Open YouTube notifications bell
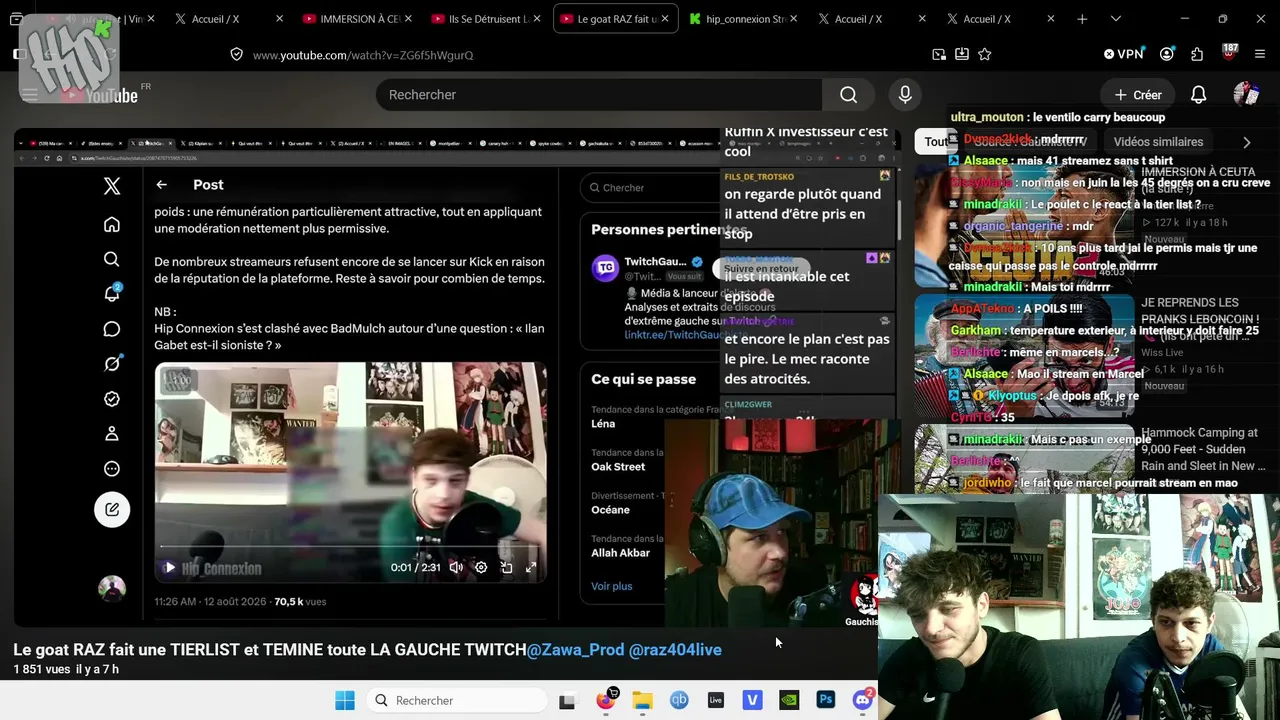The image size is (1280, 720). pos(1198,94)
